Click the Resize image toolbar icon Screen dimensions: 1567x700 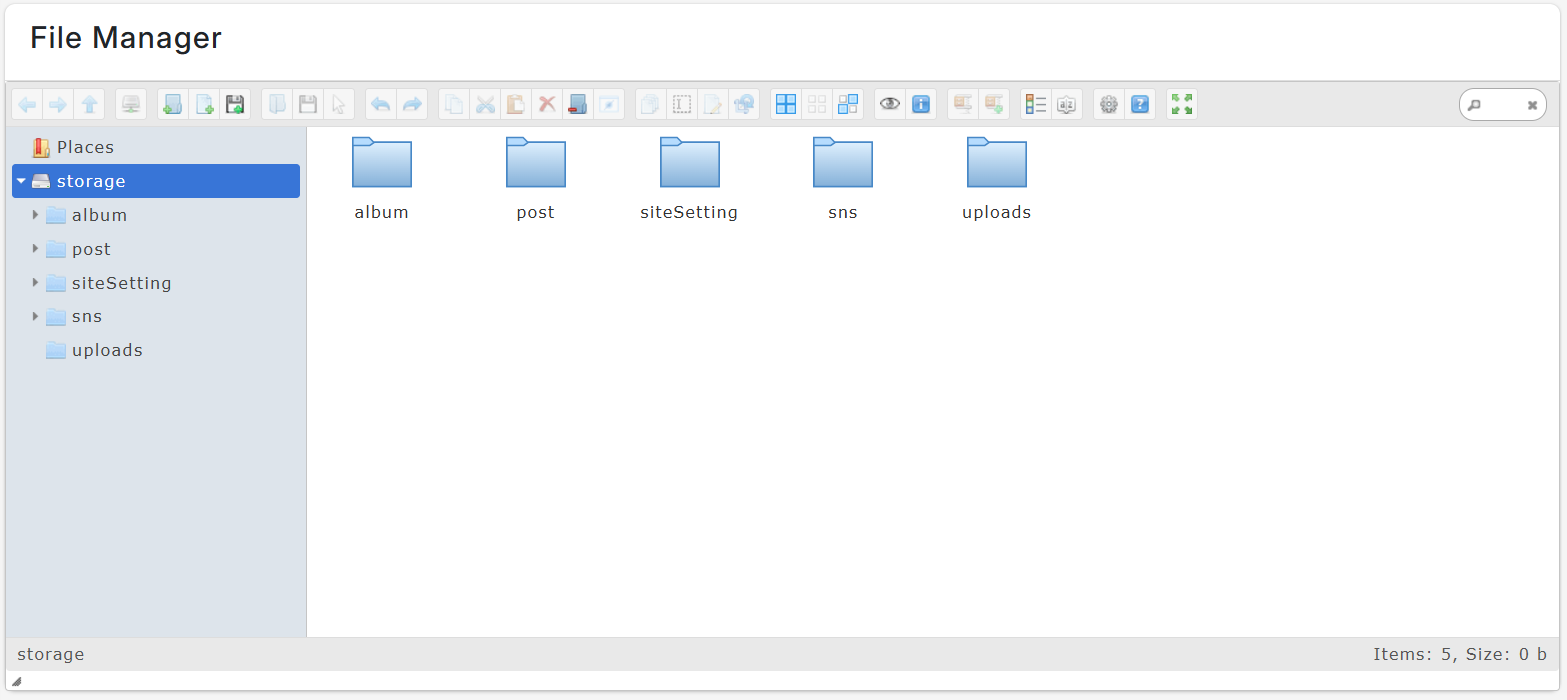pyautogui.click(x=744, y=104)
